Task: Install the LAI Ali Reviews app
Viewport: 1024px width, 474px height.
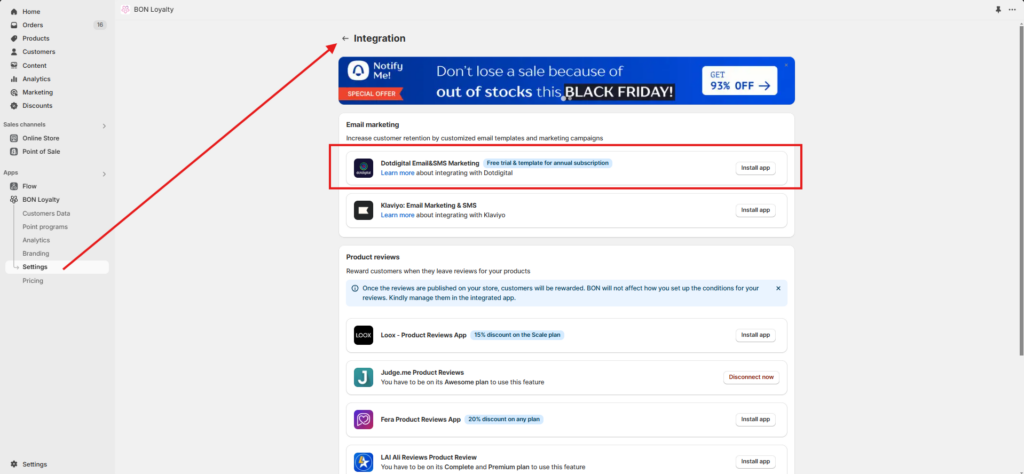Action: 756,462
